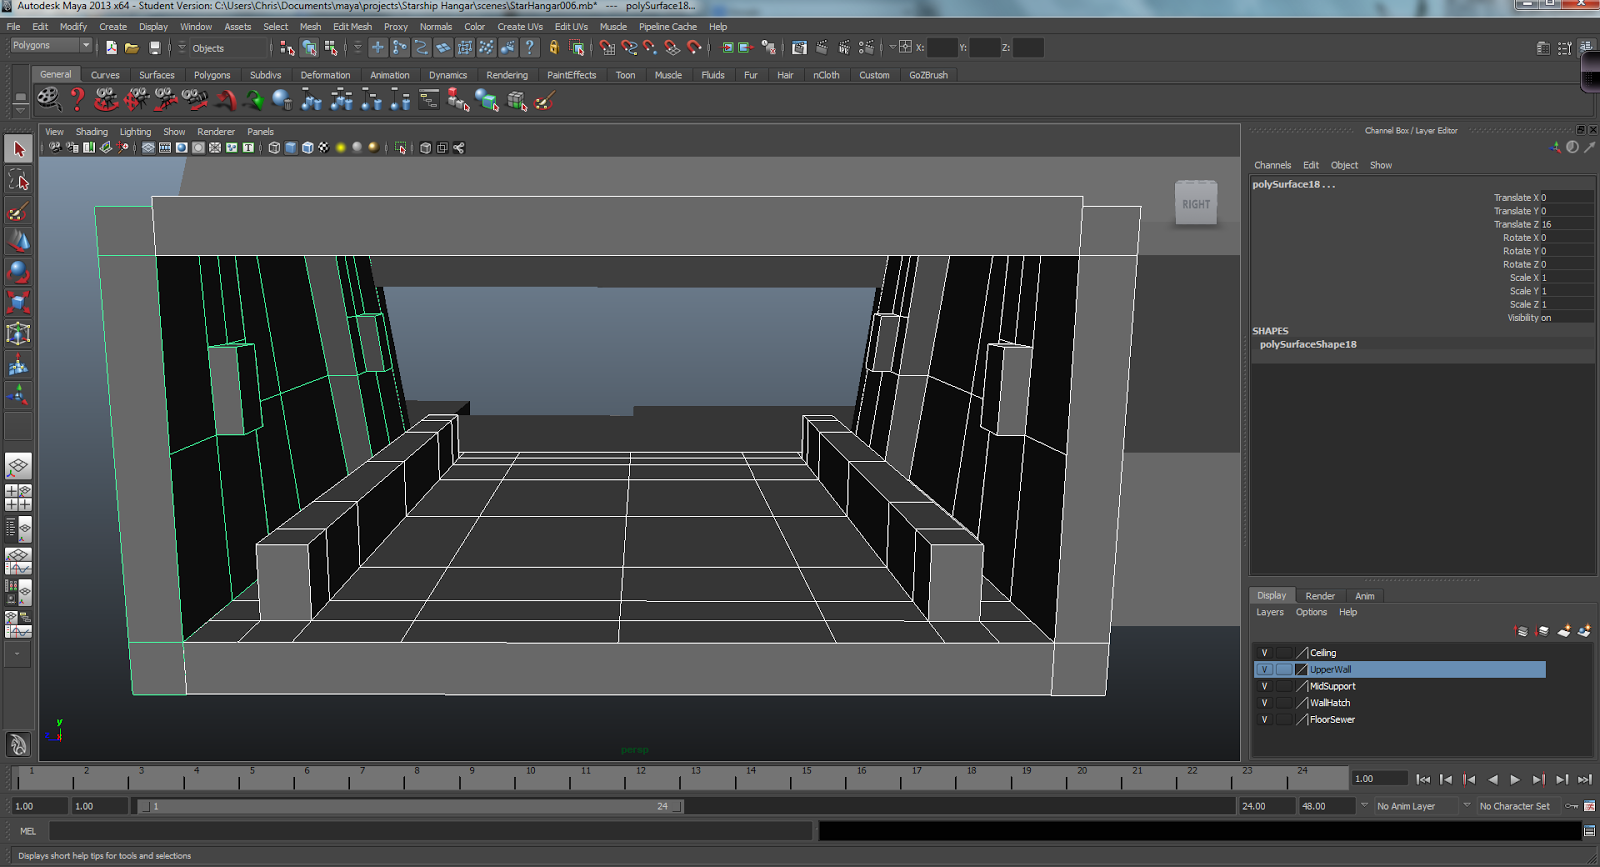This screenshot has width=1600, height=867.
Task: Open scene folder icon in status line
Action: point(132,48)
